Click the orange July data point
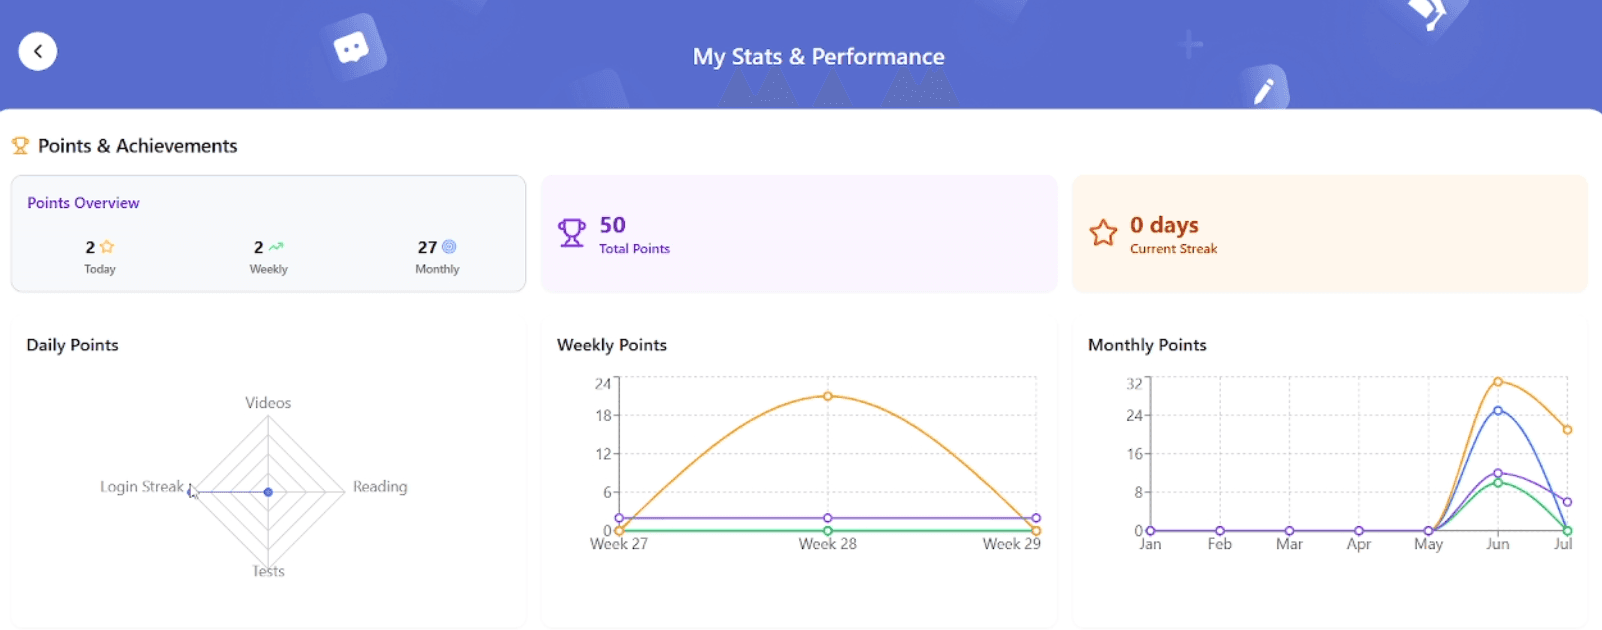The height and width of the screenshot is (630, 1602). point(1567,430)
